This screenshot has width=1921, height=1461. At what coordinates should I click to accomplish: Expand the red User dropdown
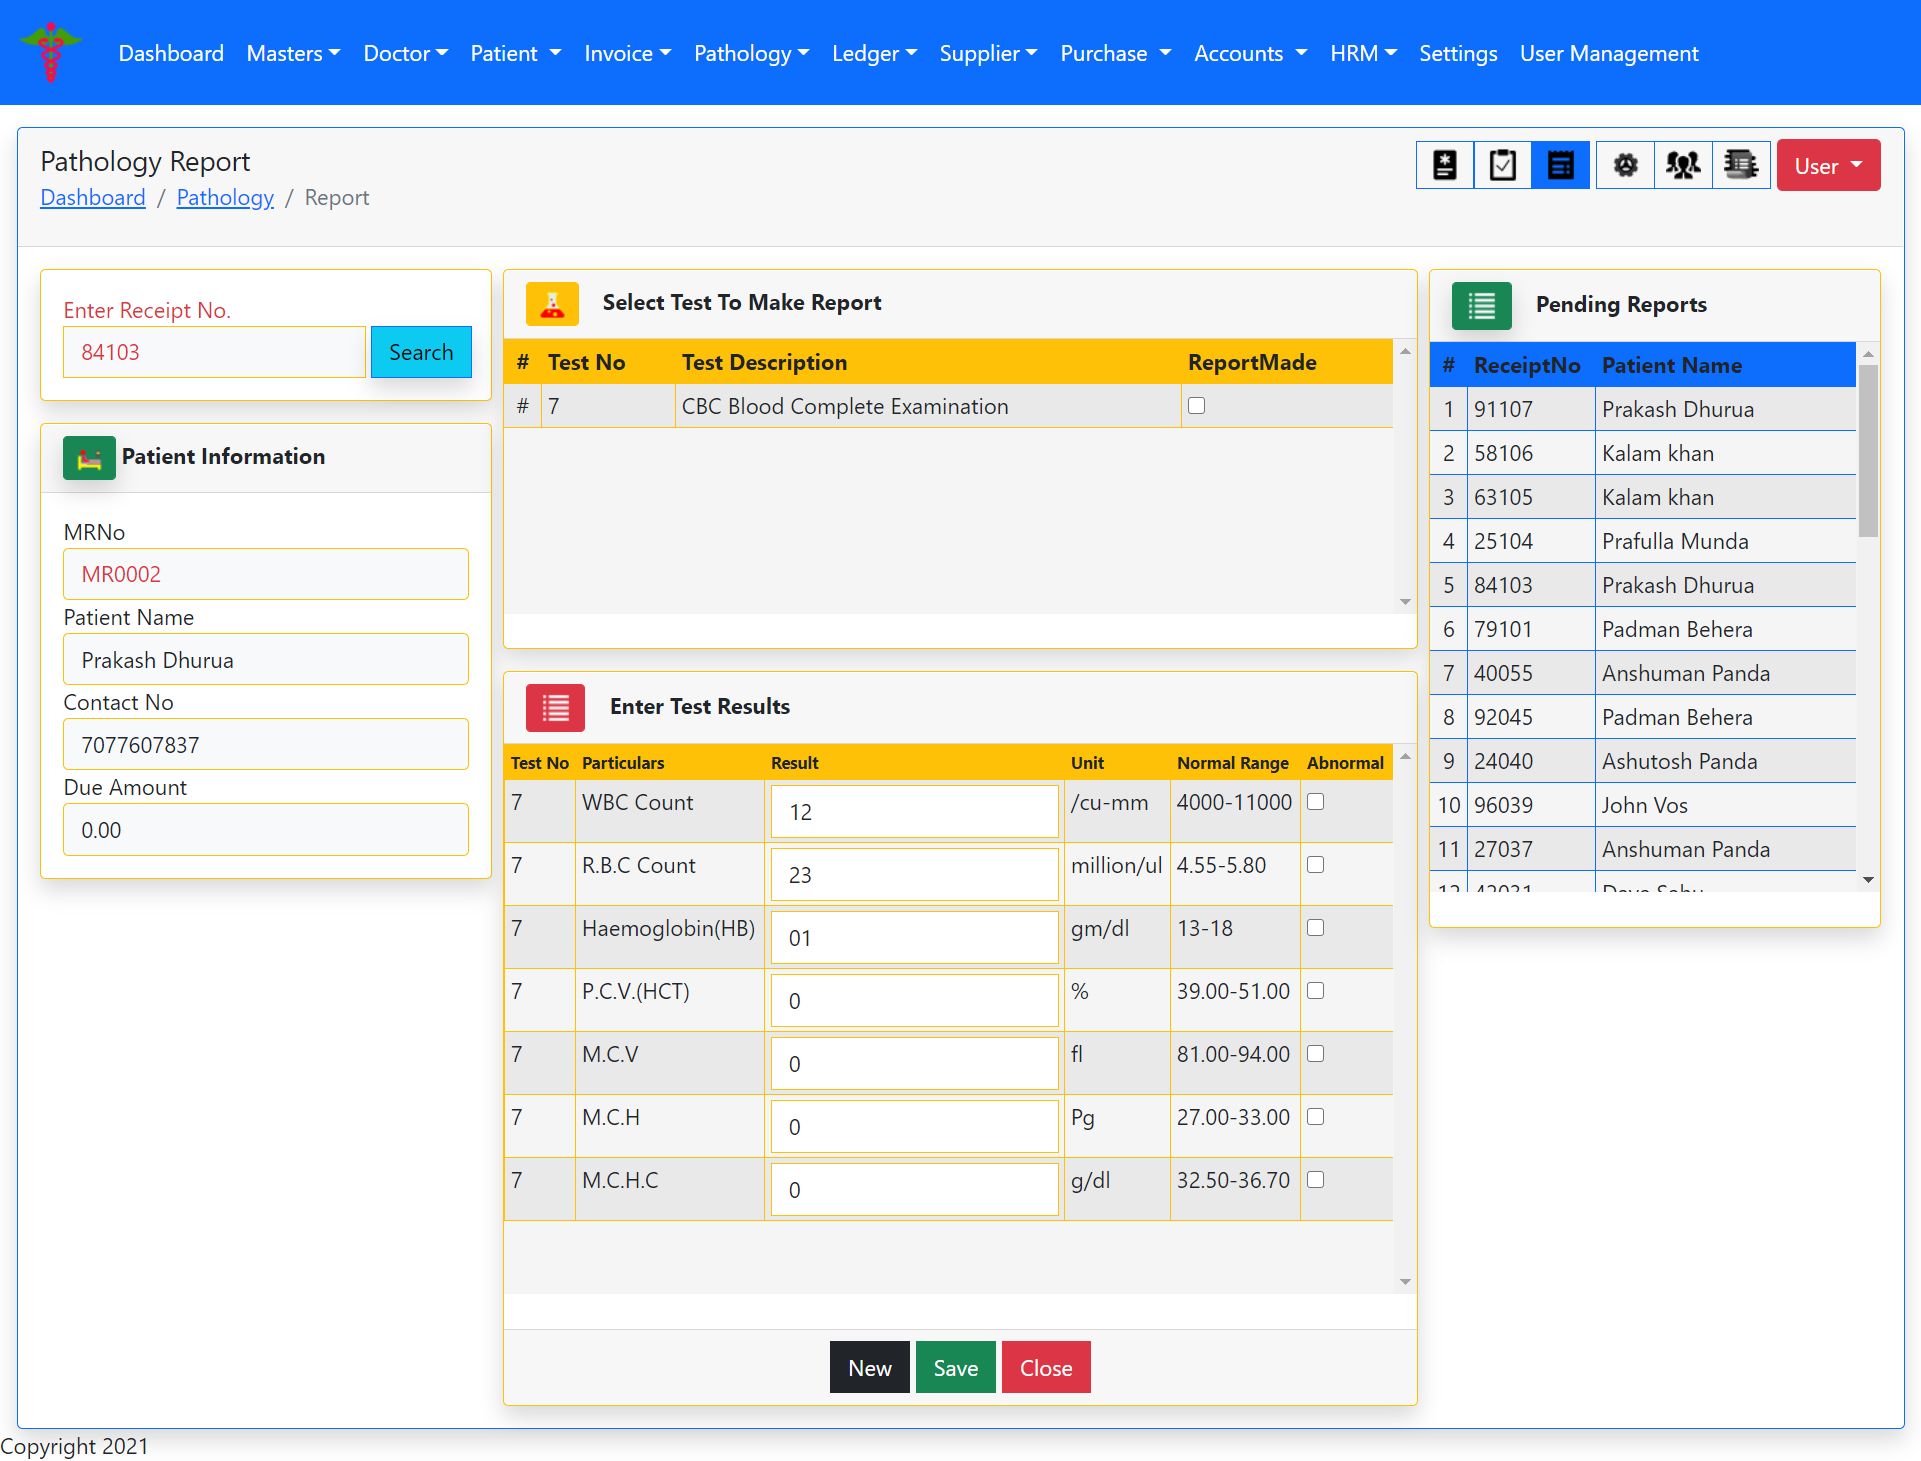[1827, 166]
